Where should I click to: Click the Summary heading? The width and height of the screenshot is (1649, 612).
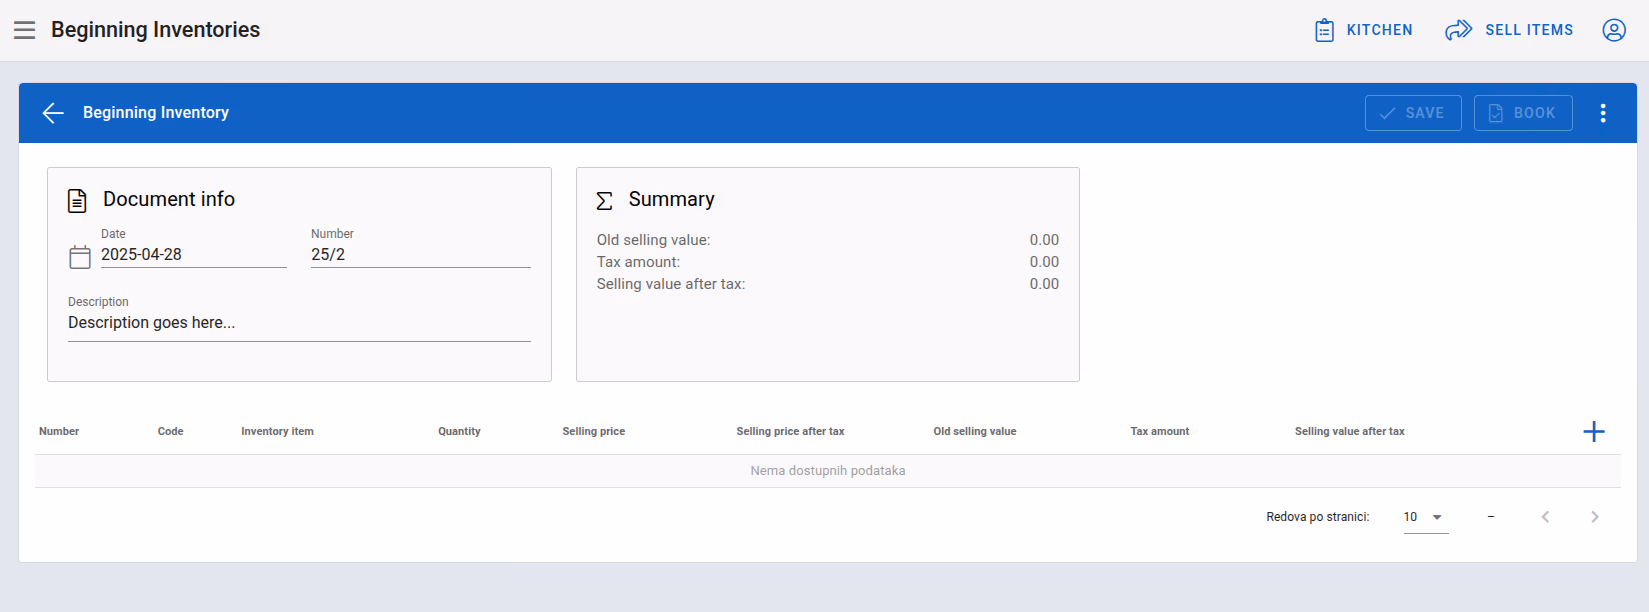[x=671, y=199]
